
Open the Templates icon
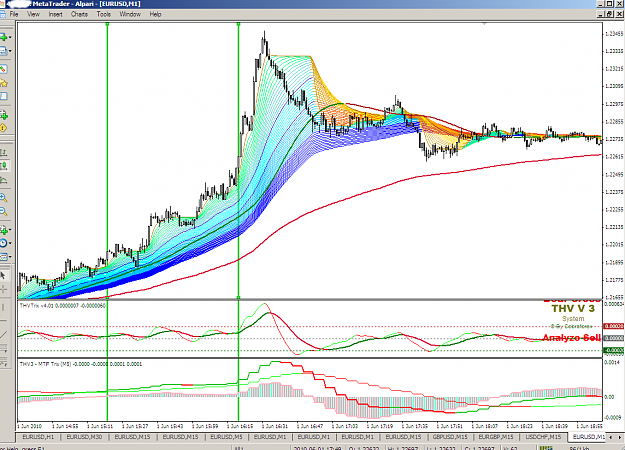tap(4, 257)
